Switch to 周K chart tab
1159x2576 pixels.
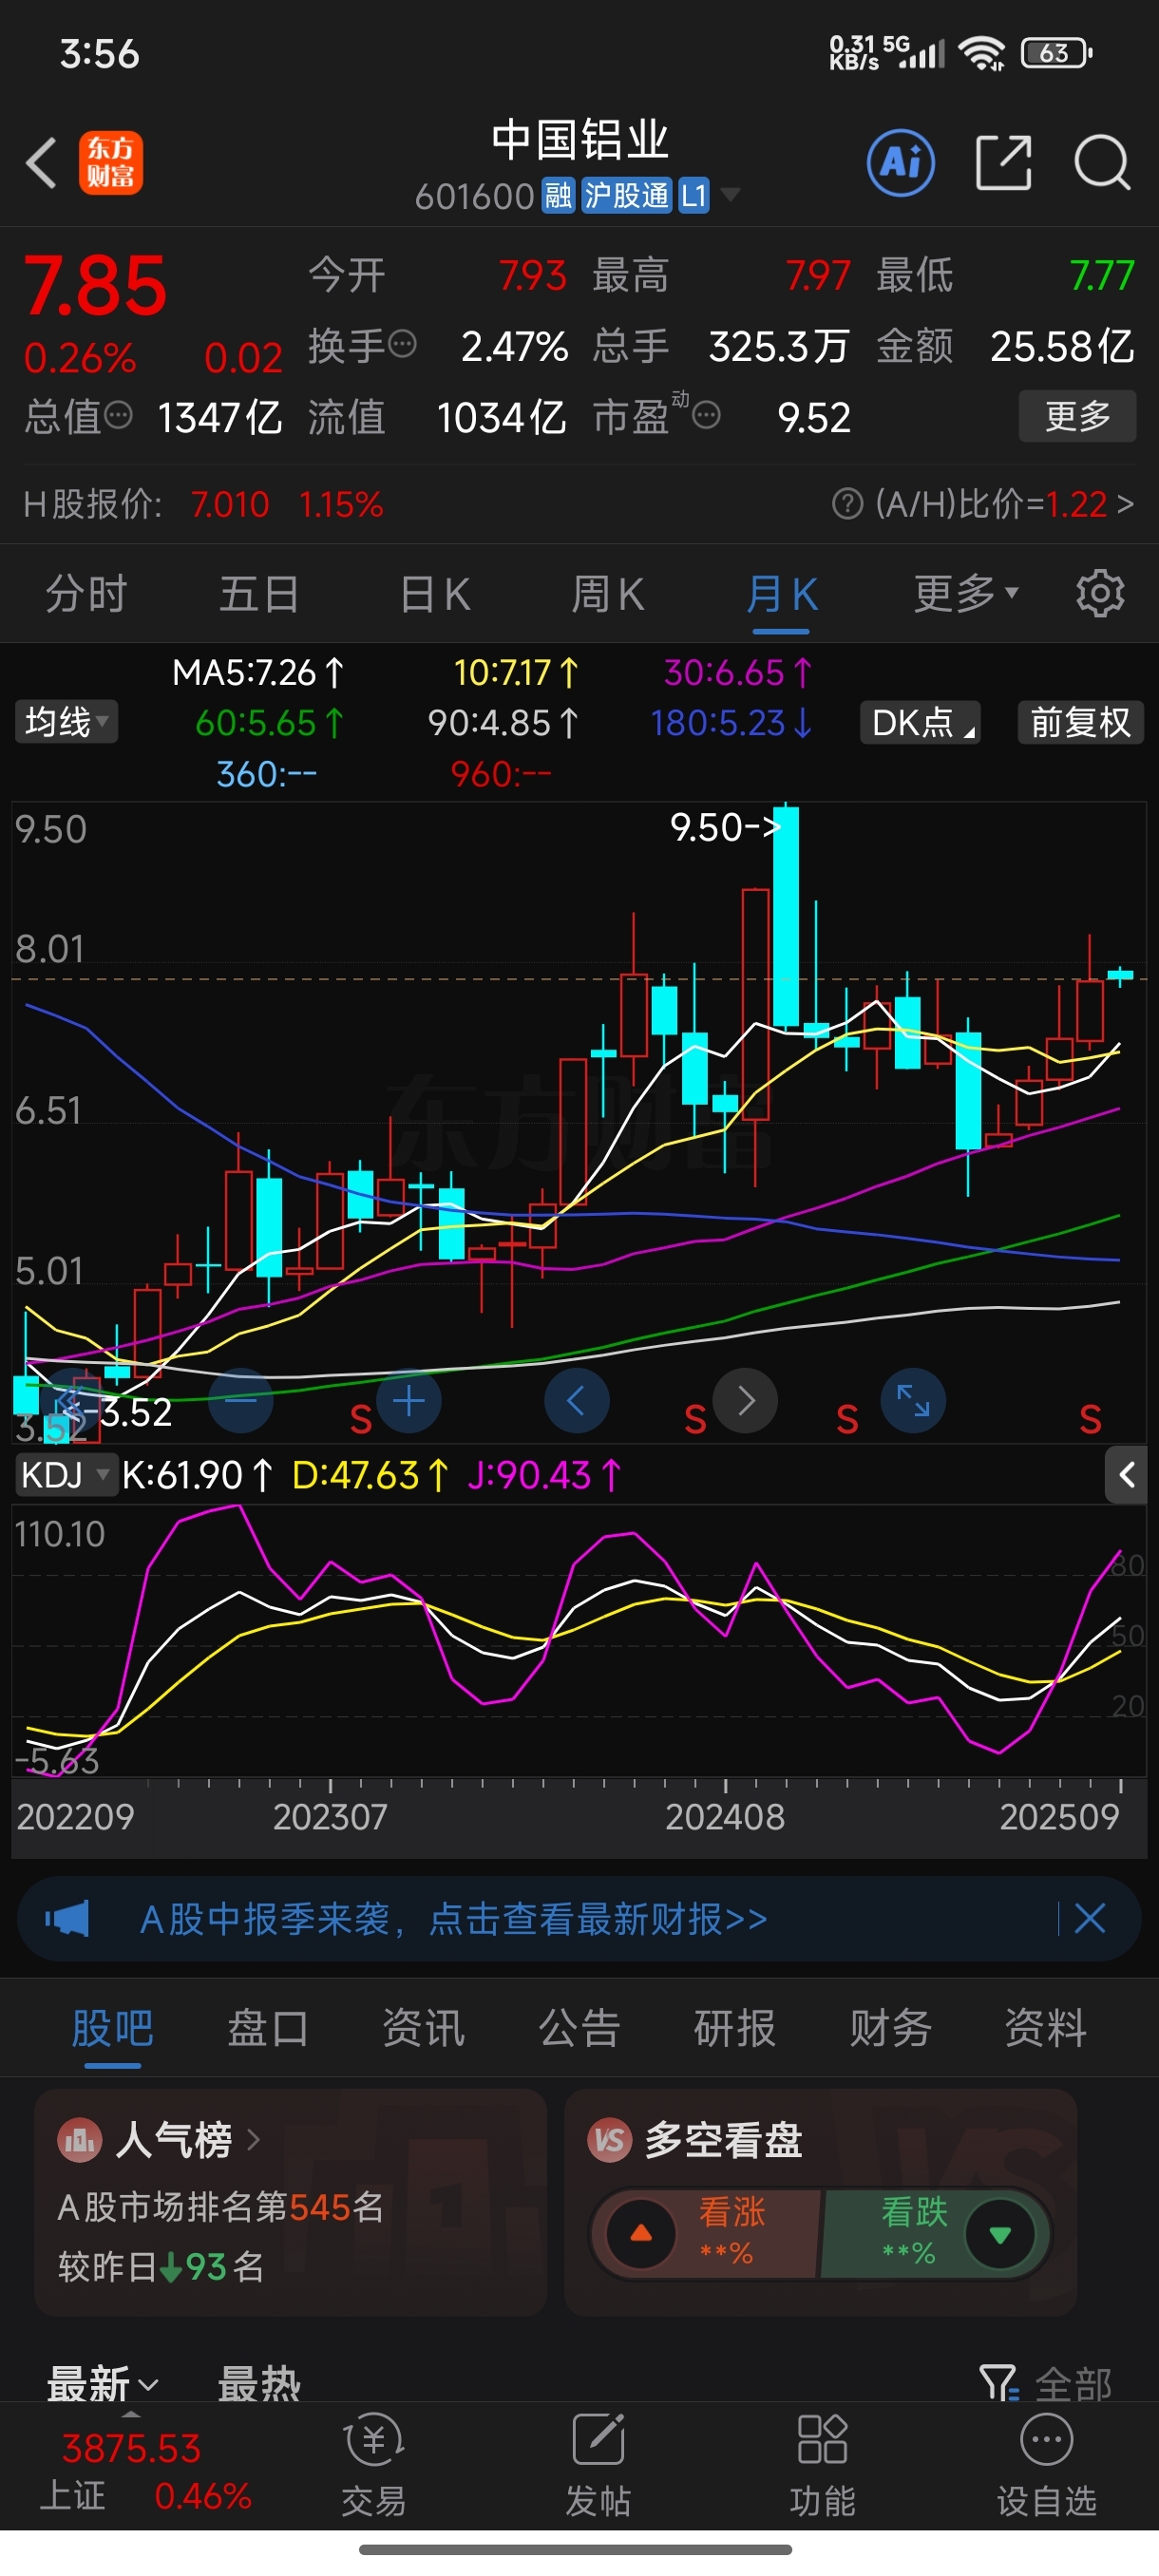(x=607, y=594)
